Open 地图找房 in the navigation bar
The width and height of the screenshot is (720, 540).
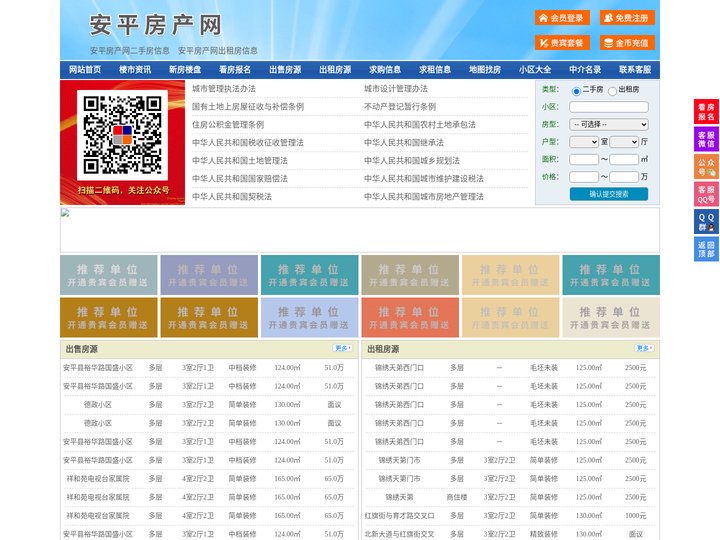coord(485,70)
